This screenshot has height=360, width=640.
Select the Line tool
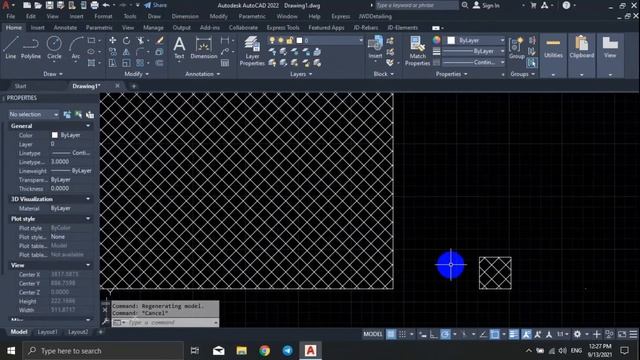pyautogui.click(x=11, y=47)
